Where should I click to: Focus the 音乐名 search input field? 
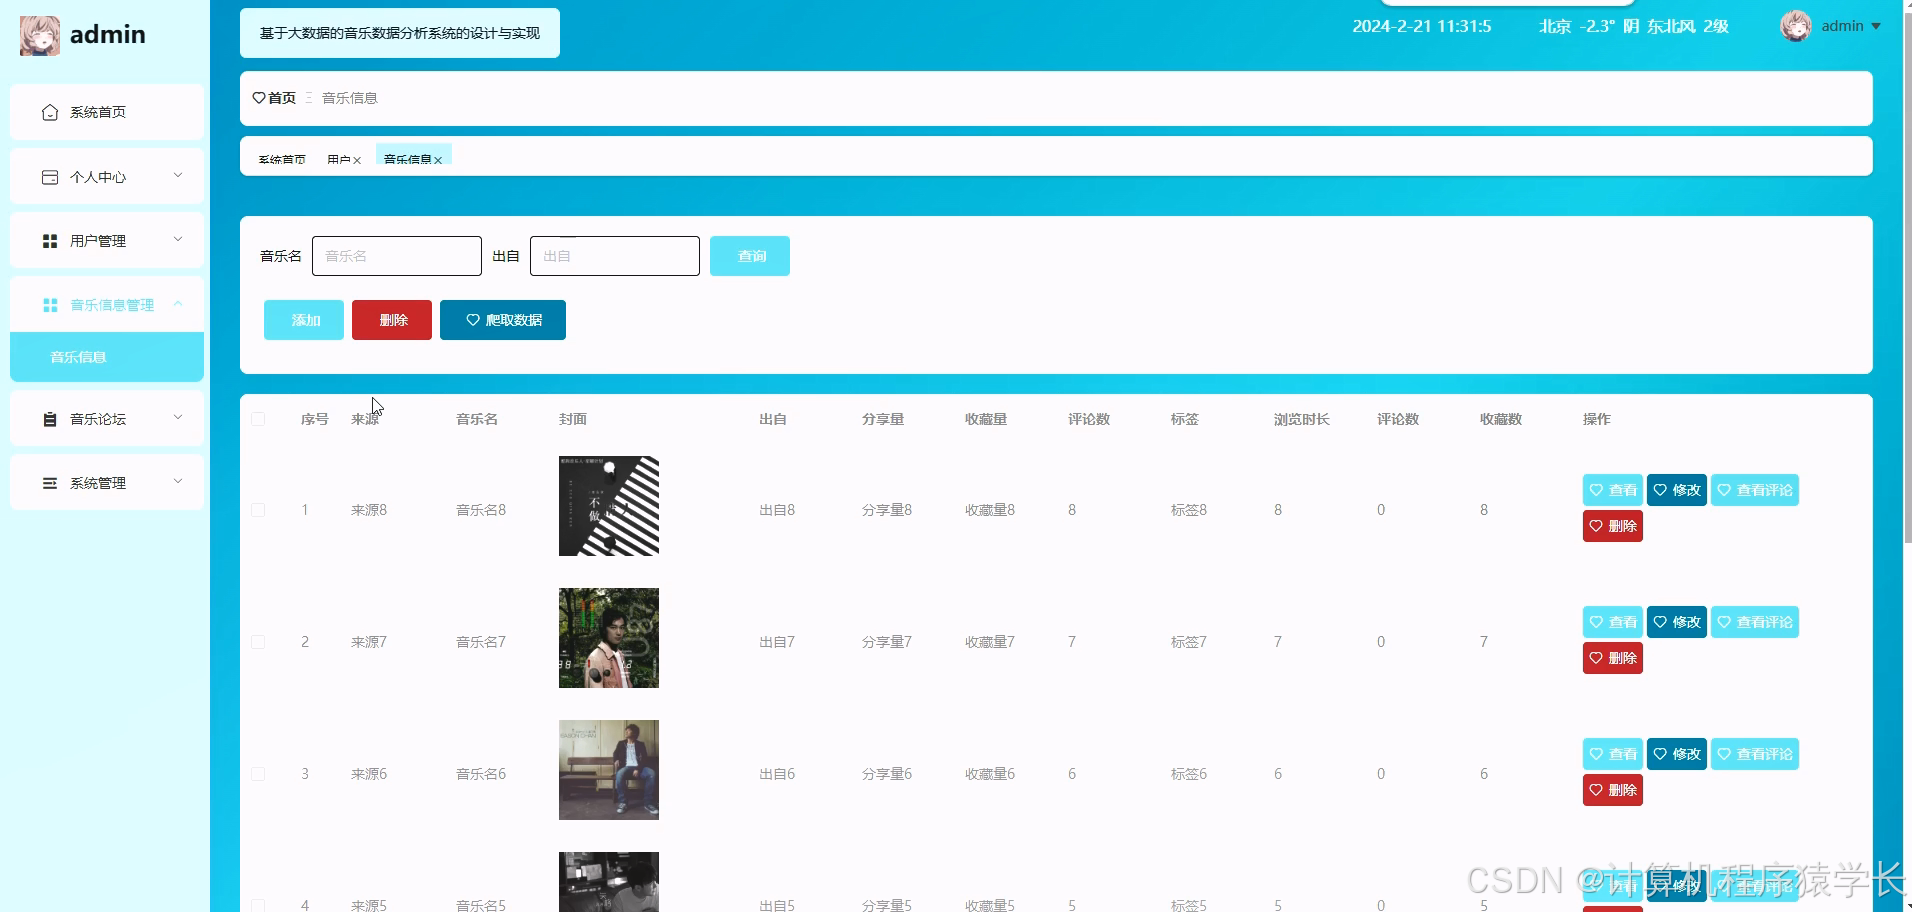click(x=397, y=256)
